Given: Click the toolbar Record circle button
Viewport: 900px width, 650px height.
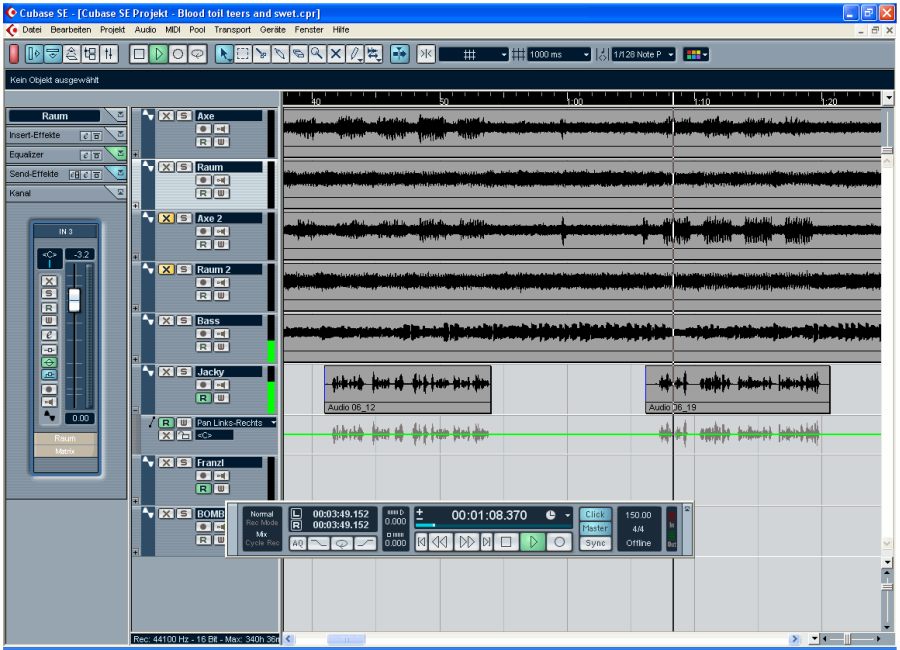Looking at the screenshot, I should (178, 54).
